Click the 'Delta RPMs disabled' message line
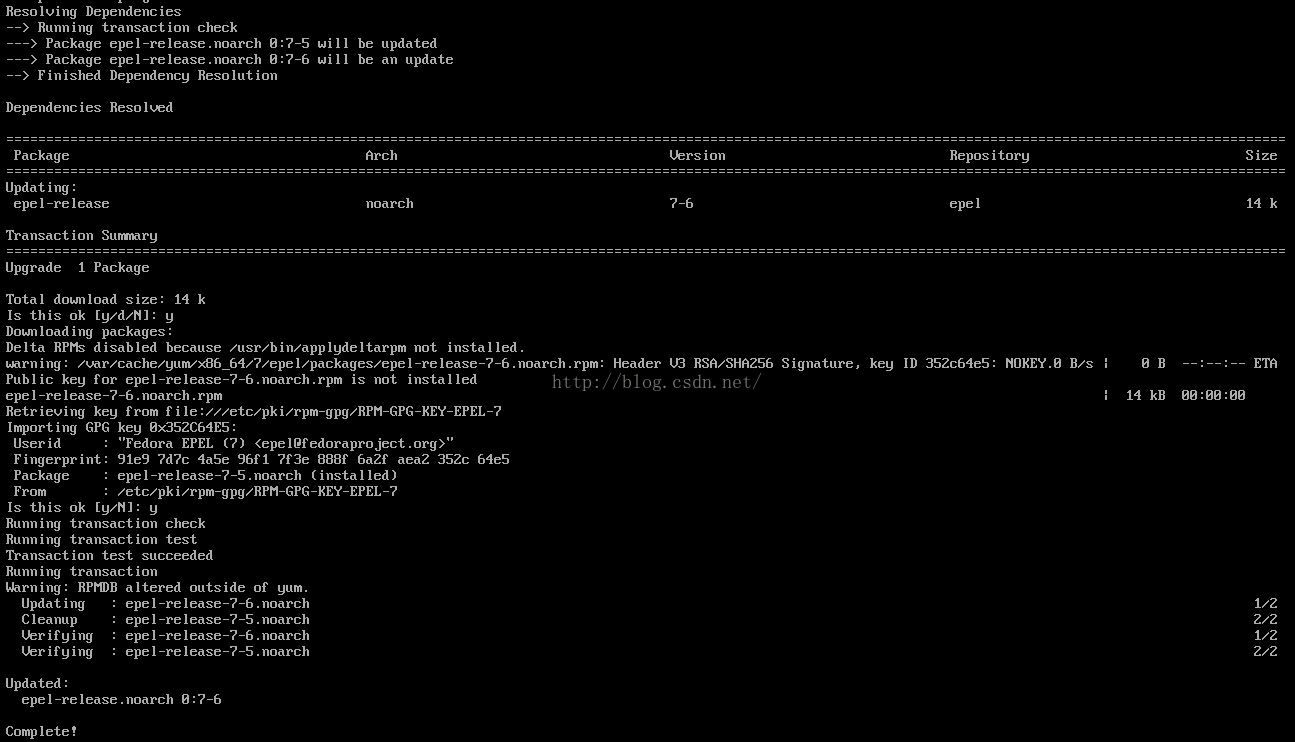 click(266, 348)
